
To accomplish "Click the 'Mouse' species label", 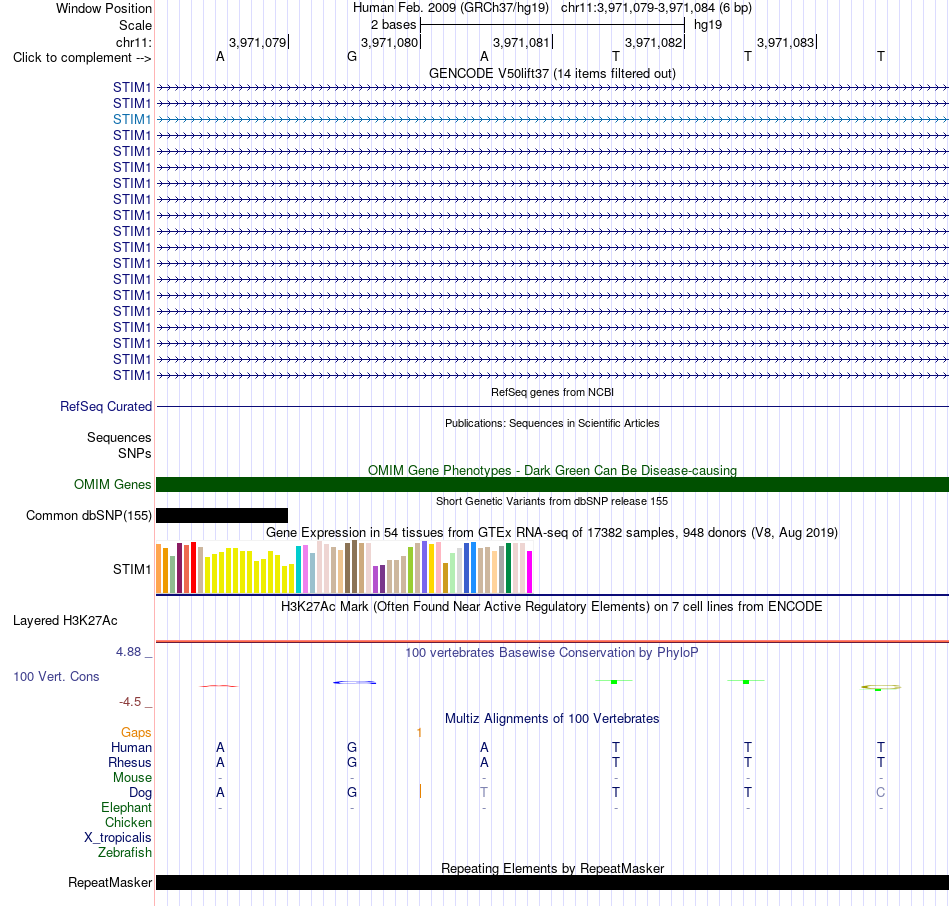I will click(x=132, y=778).
